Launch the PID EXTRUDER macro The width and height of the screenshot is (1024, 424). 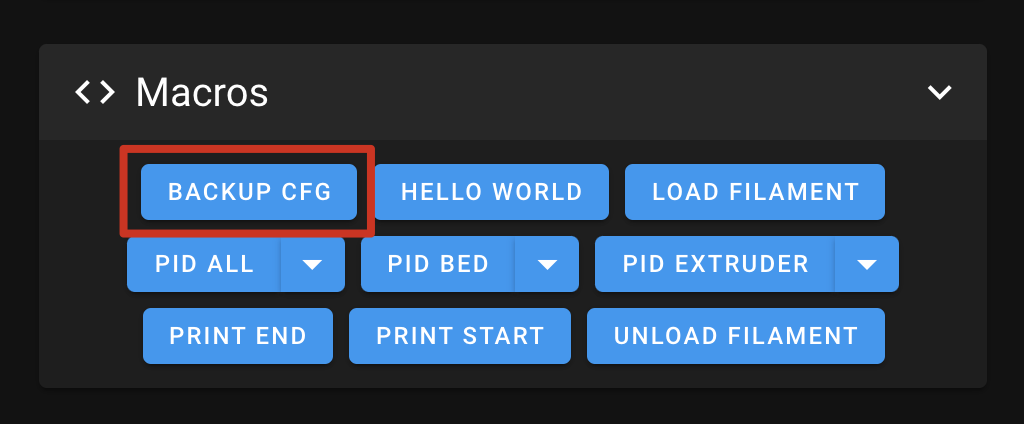tap(715, 264)
